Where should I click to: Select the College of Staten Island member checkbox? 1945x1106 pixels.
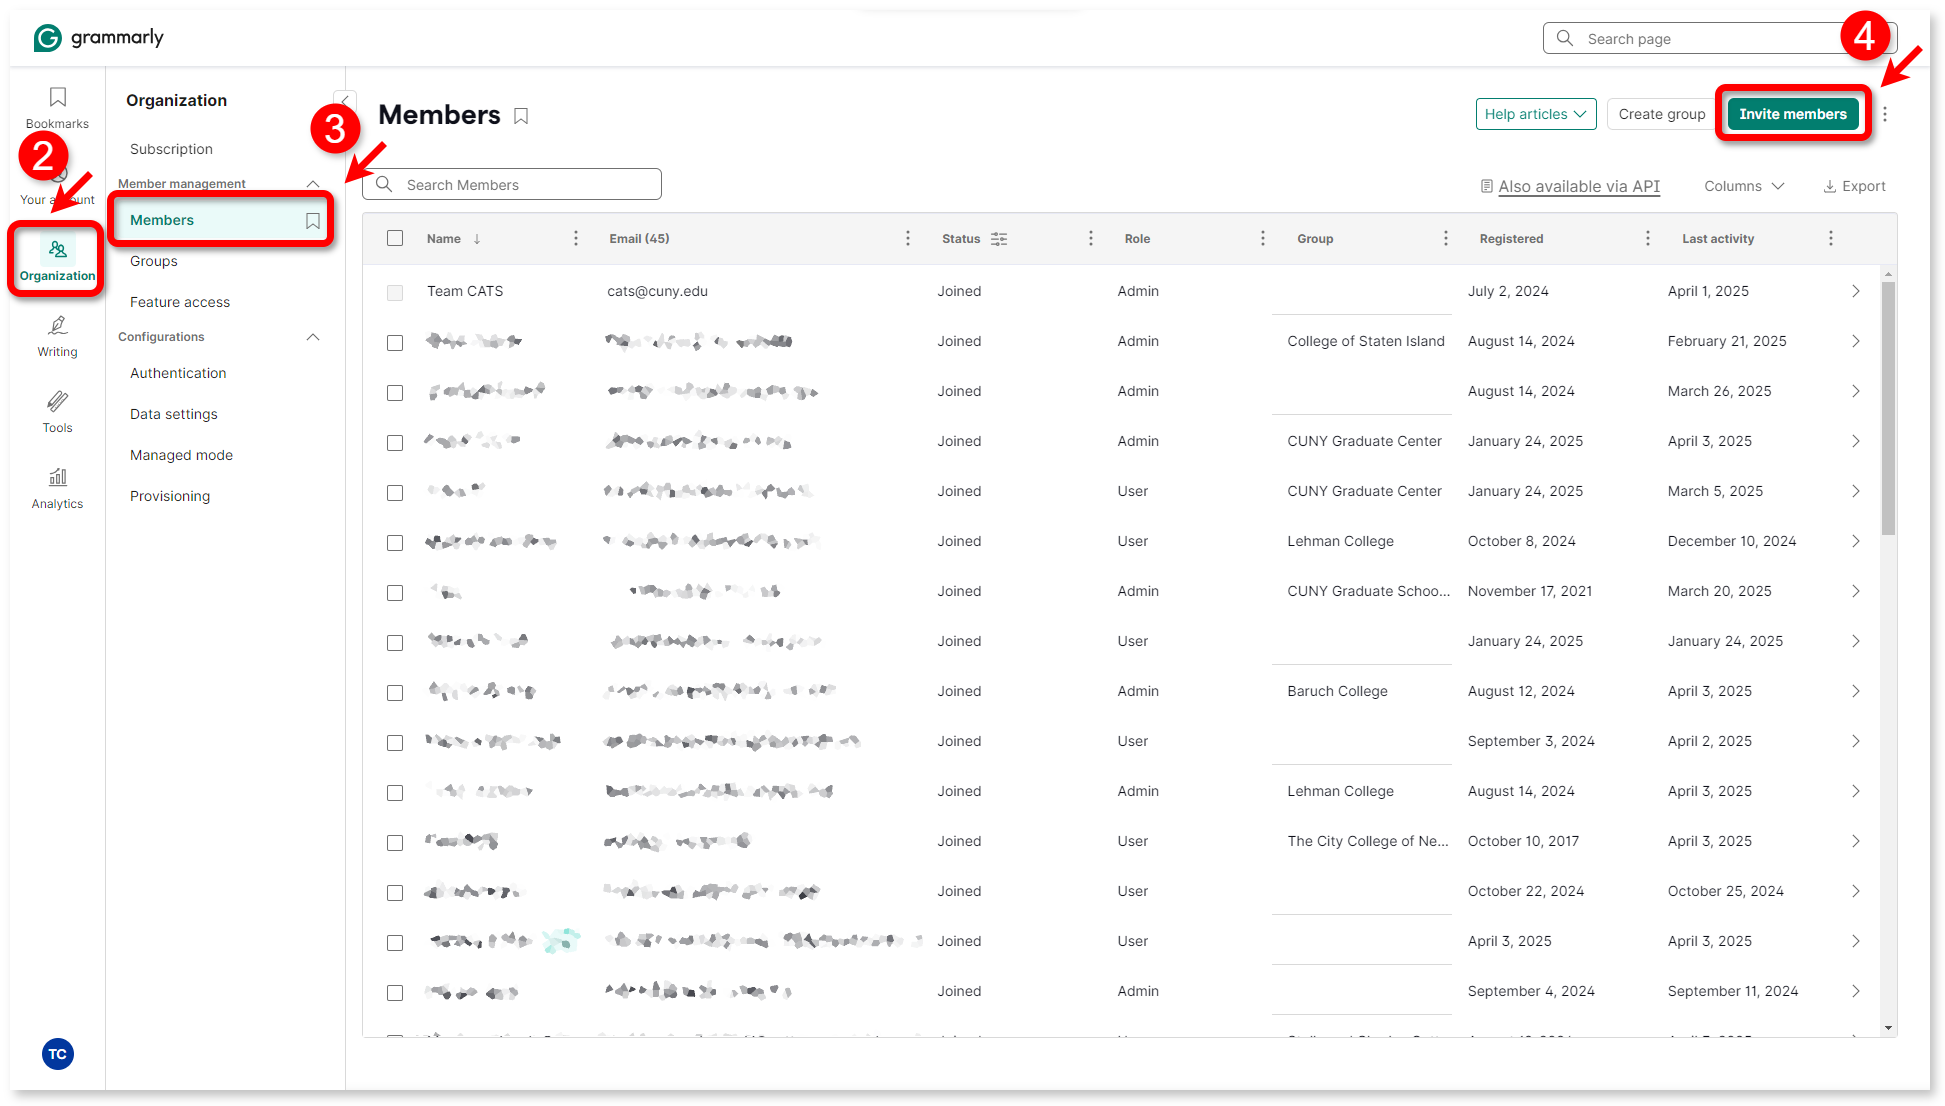(x=395, y=342)
